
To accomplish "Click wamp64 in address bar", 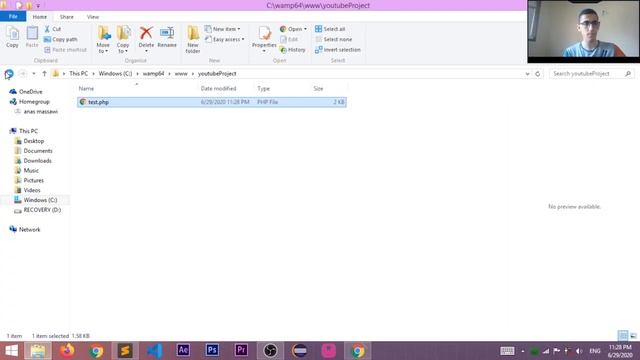I will point(153,74).
